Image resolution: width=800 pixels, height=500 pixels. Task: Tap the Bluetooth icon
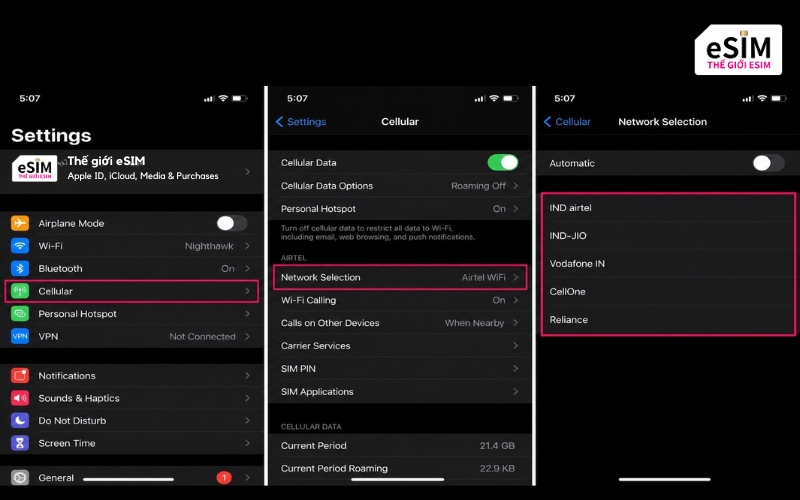[20, 268]
